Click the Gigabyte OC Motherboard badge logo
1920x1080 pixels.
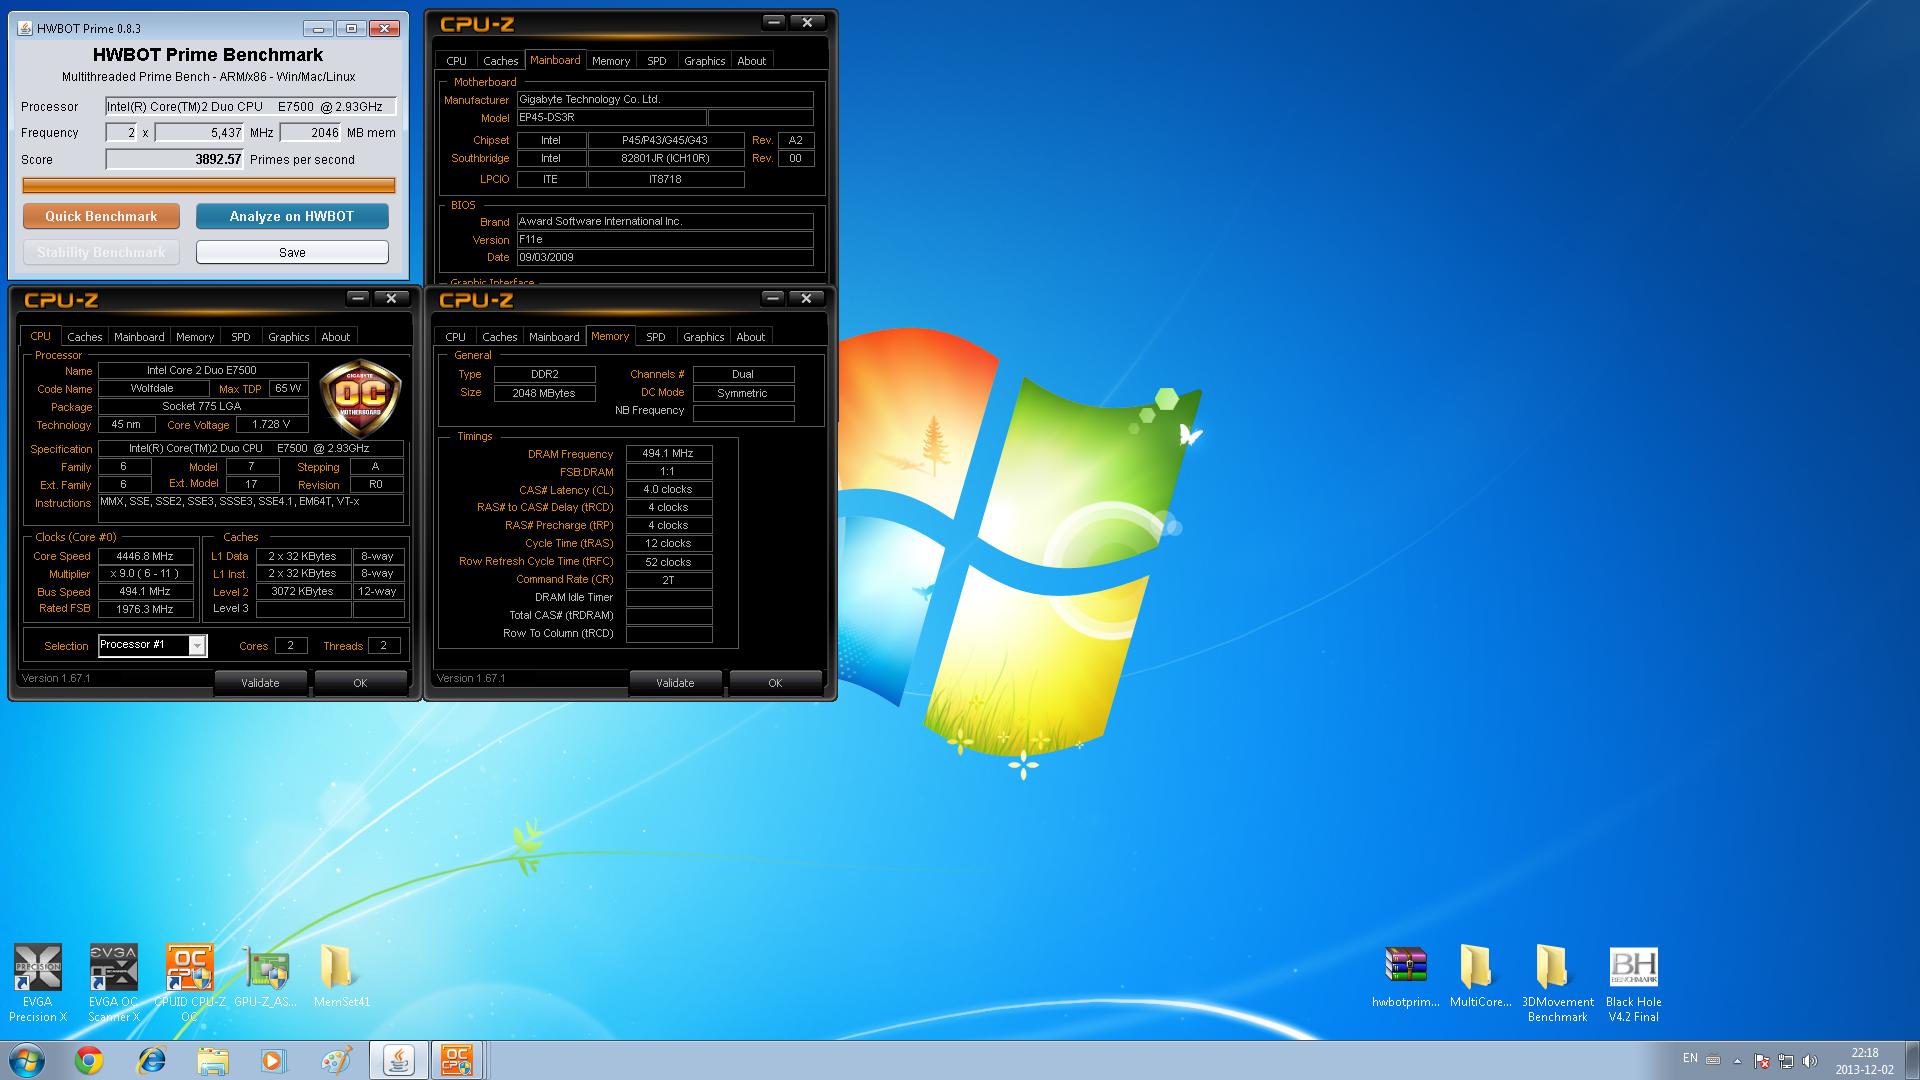point(360,400)
